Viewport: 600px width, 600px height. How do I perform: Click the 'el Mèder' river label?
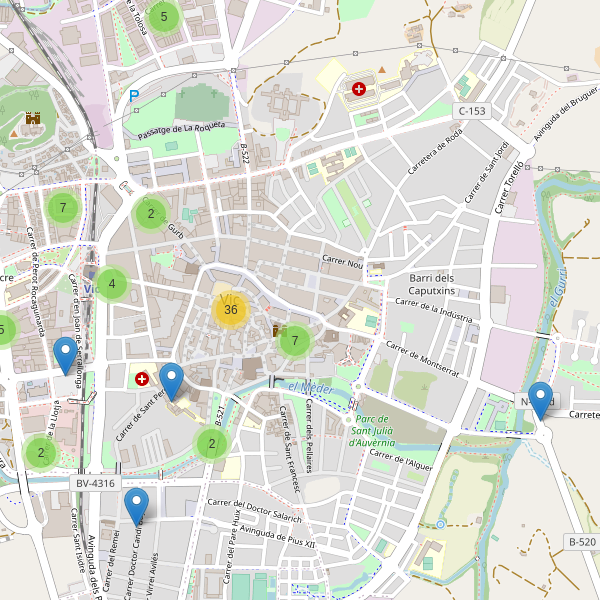311,388
